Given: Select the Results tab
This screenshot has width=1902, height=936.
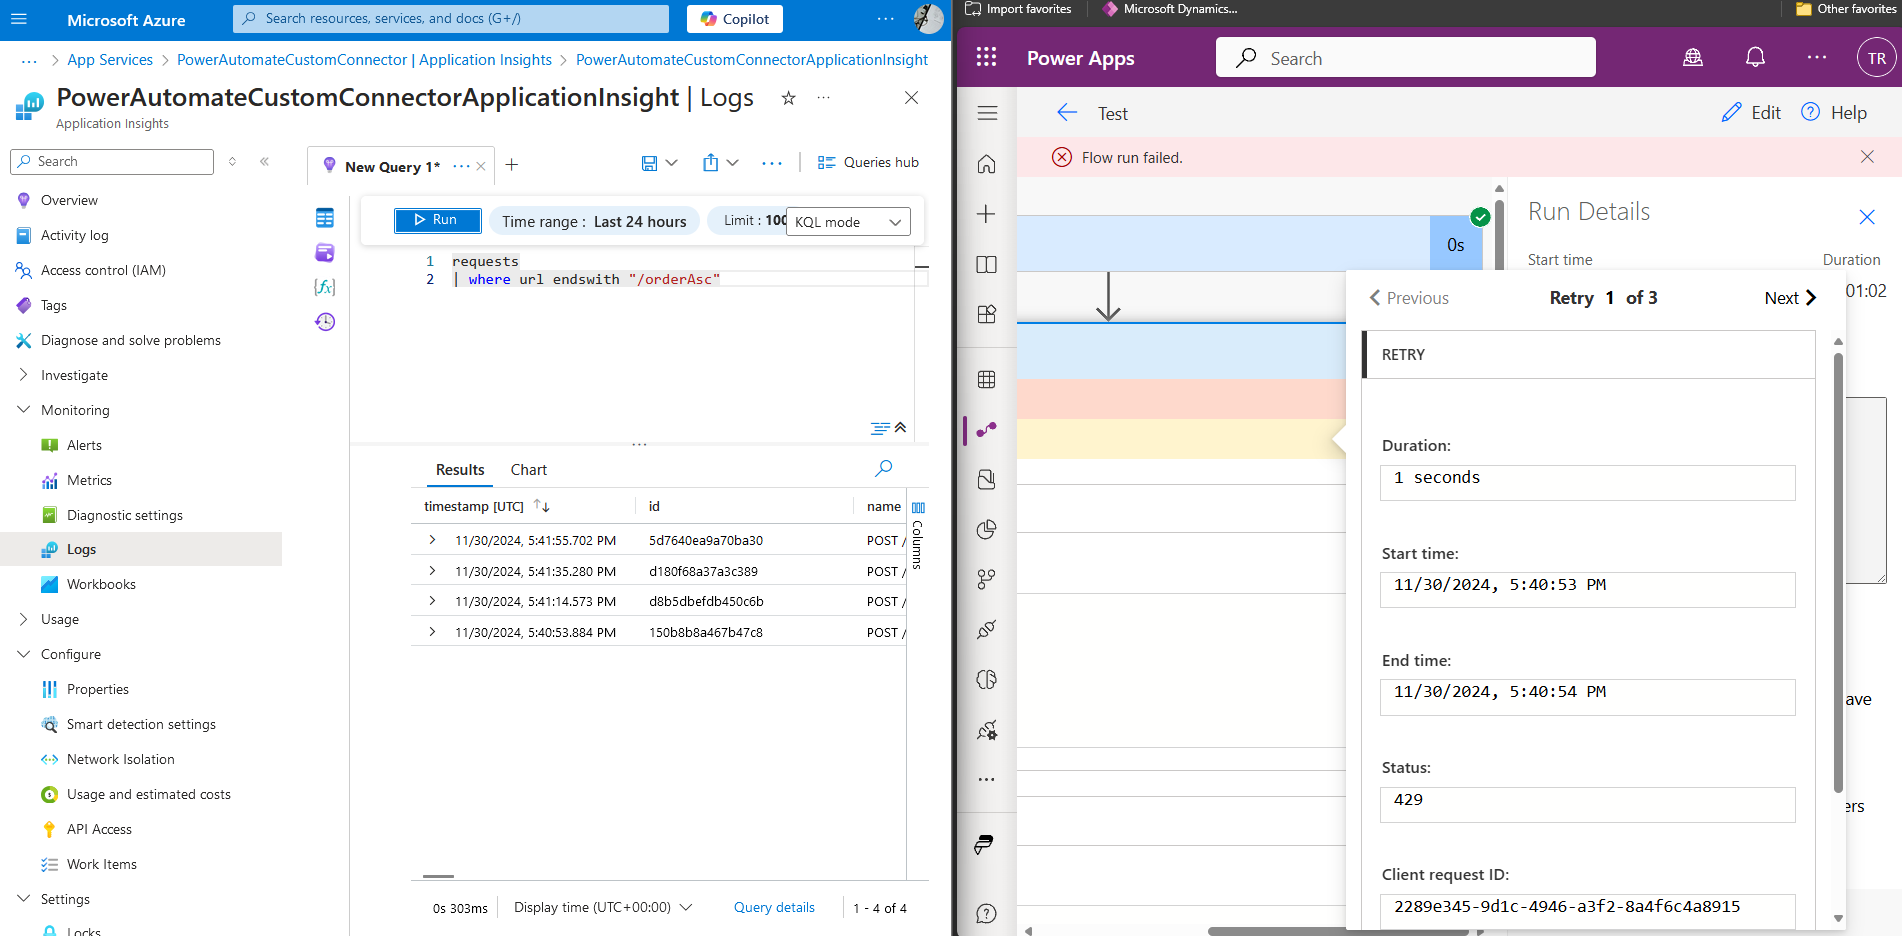Looking at the screenshot, I should 460,470.
